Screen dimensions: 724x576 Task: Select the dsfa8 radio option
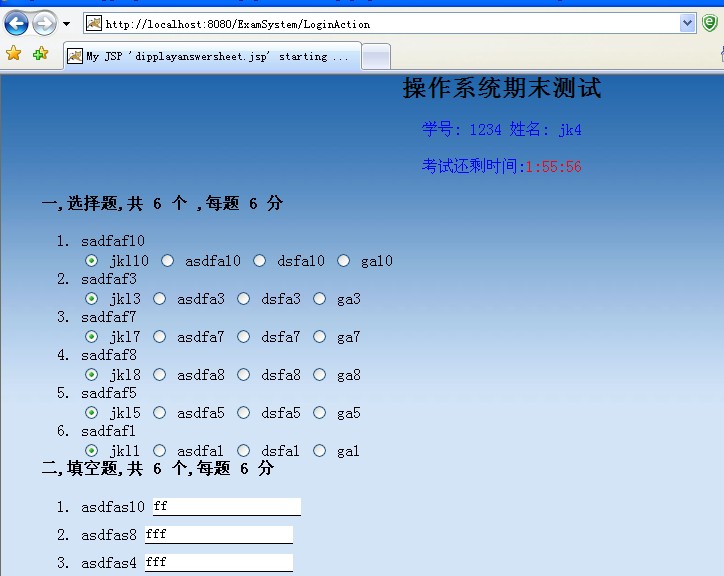tap(243, 375)
